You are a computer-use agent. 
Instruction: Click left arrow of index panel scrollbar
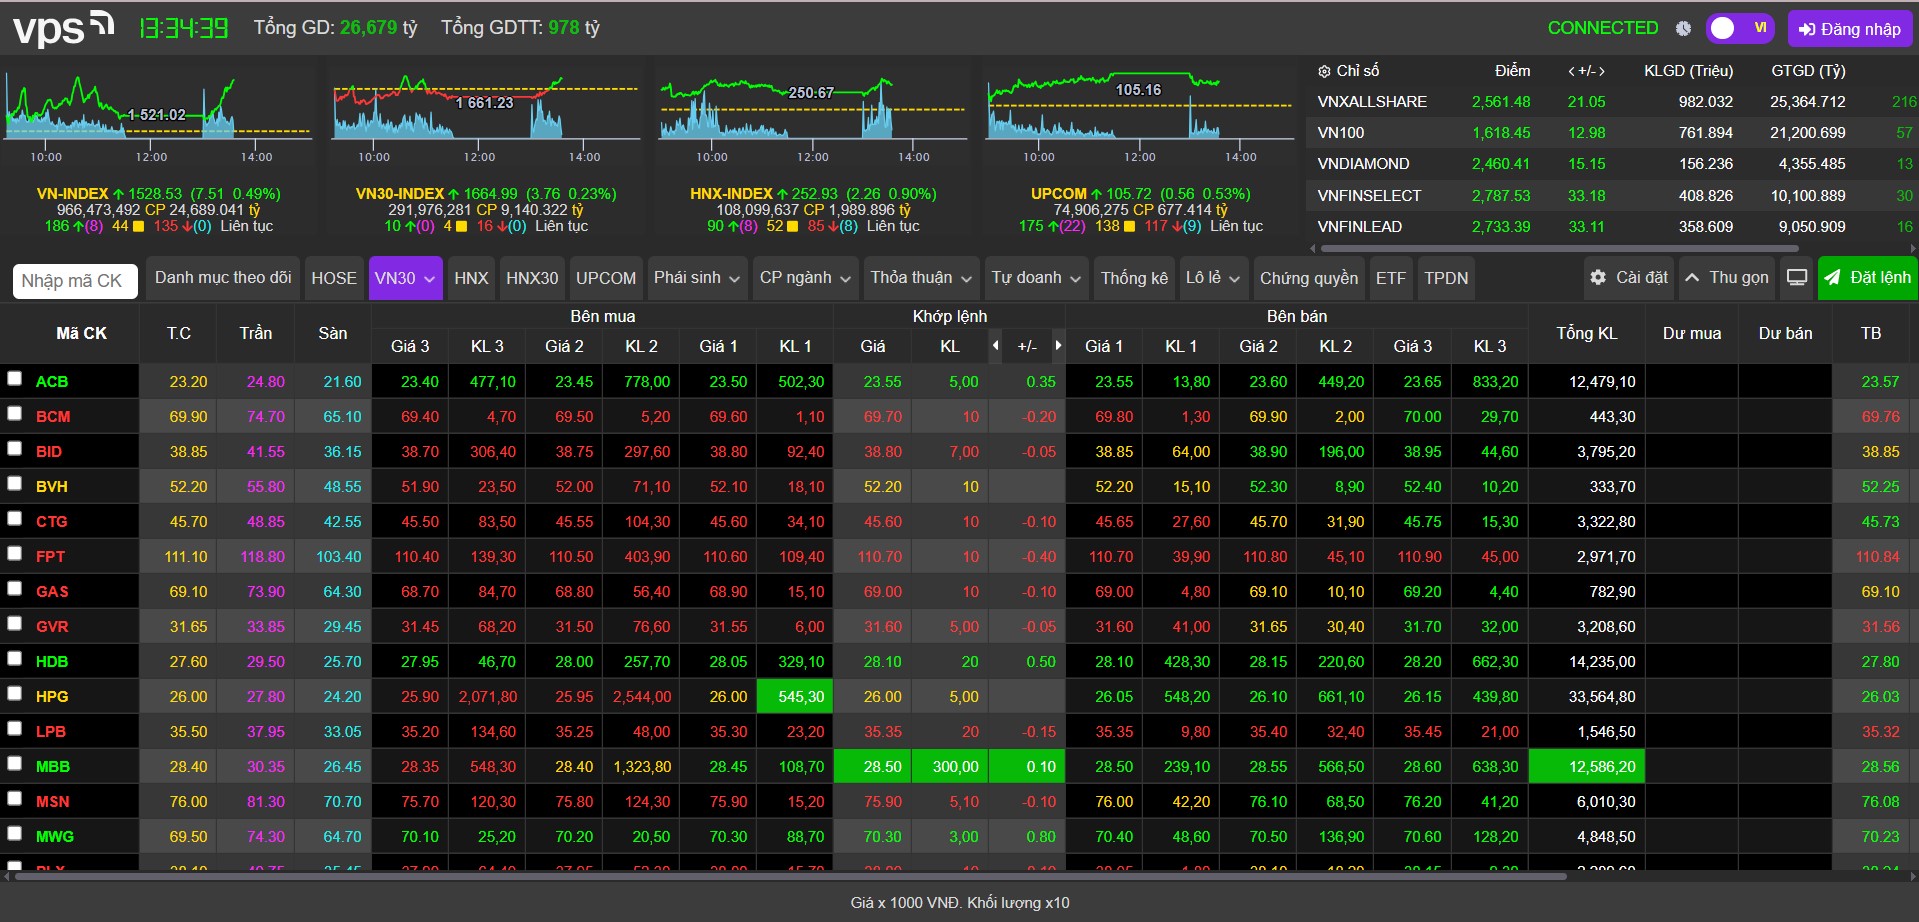click(x=1312, y=248)
